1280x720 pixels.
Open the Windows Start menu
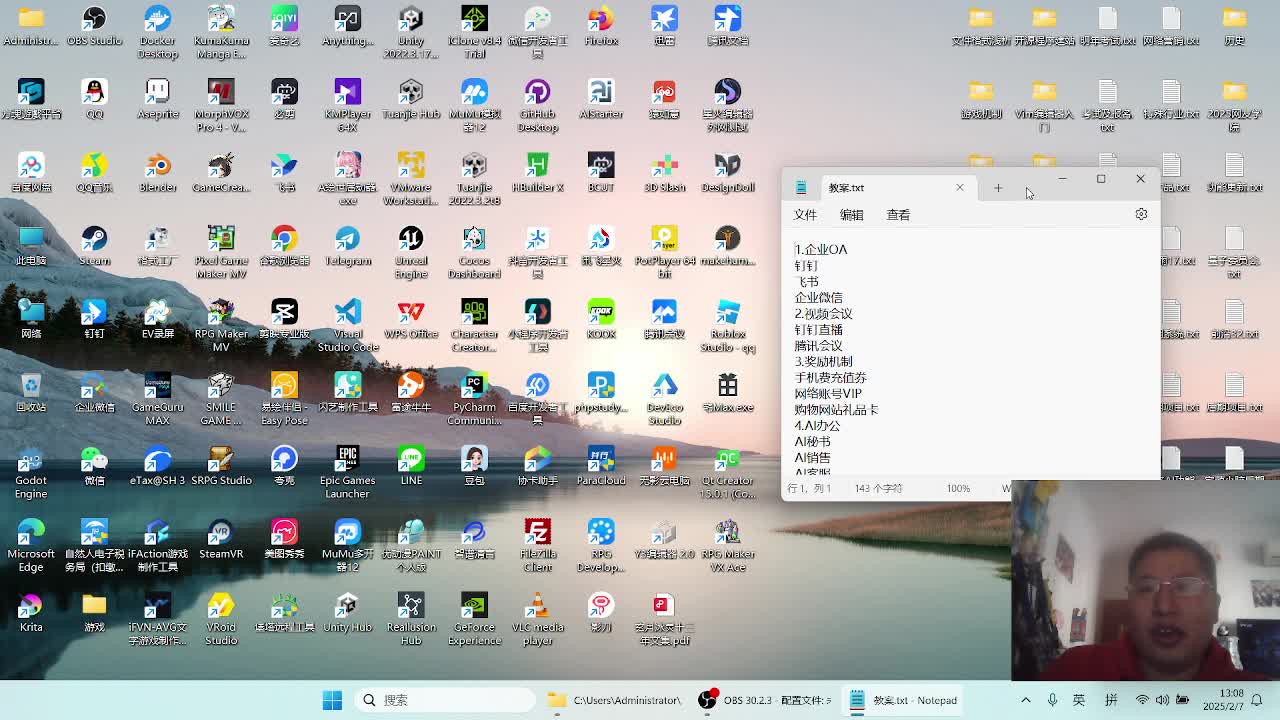pyautogui.click(x=332, y=700)
